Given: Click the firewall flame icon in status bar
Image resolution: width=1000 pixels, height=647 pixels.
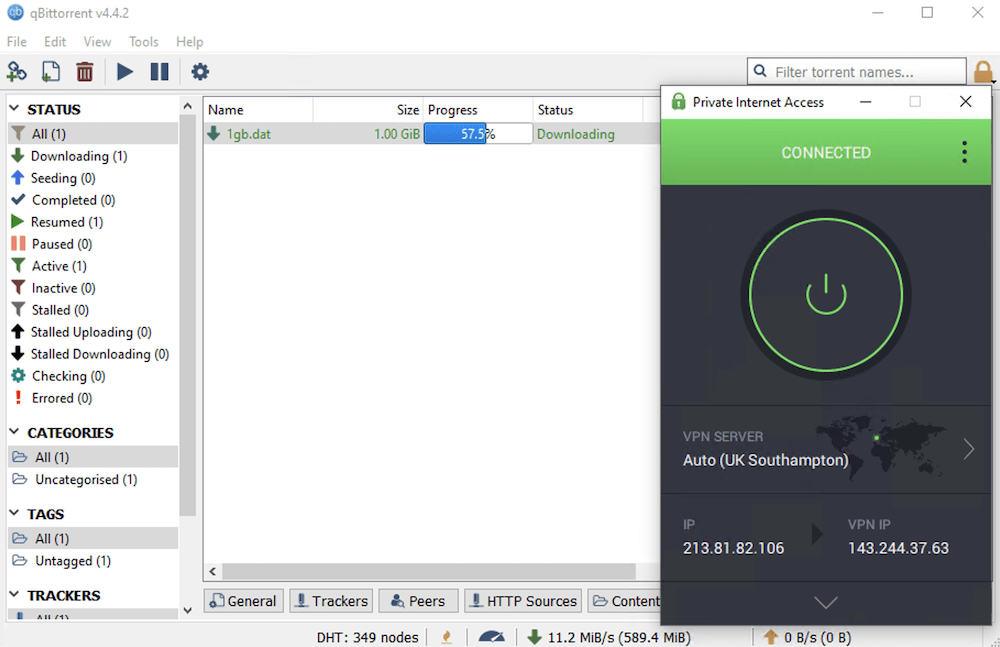Looking at the screenshot, I should (x=447, y=637).
